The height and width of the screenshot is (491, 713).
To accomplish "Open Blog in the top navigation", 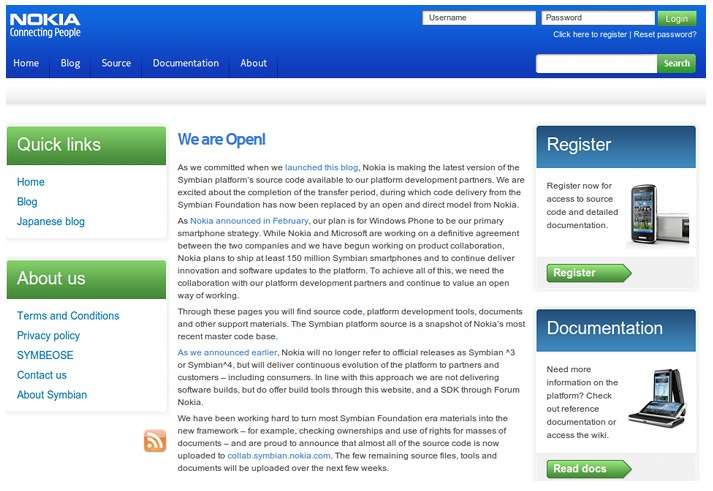I will [x=70, y=63].
